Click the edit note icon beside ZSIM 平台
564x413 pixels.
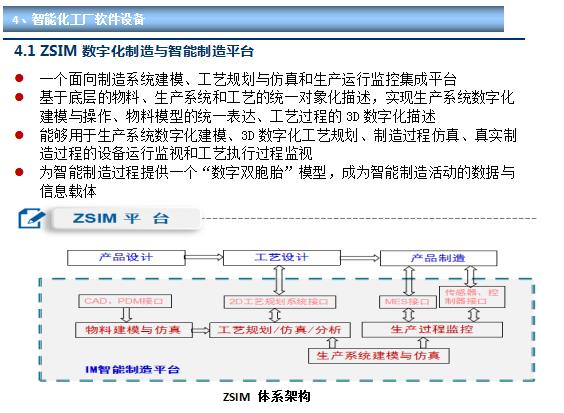[32, 218]
